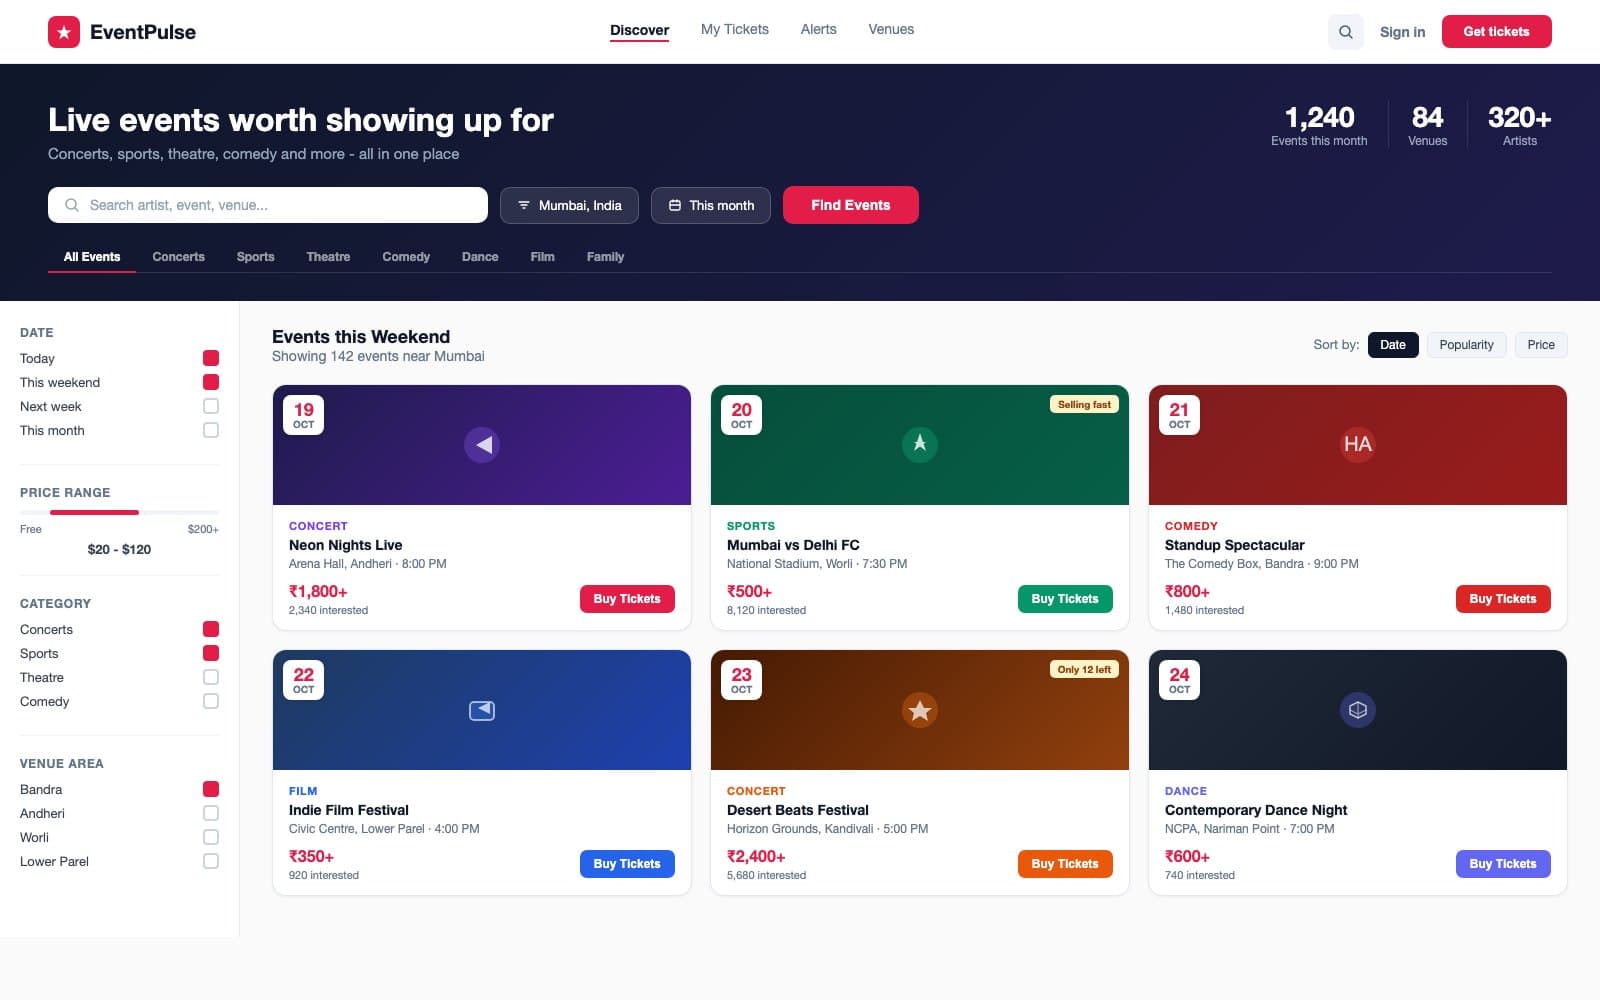This screenshot has height=1000, width=1600.
Task: Buy Tickets for Contemporary Dance Night
Action: pos(1503,864)
